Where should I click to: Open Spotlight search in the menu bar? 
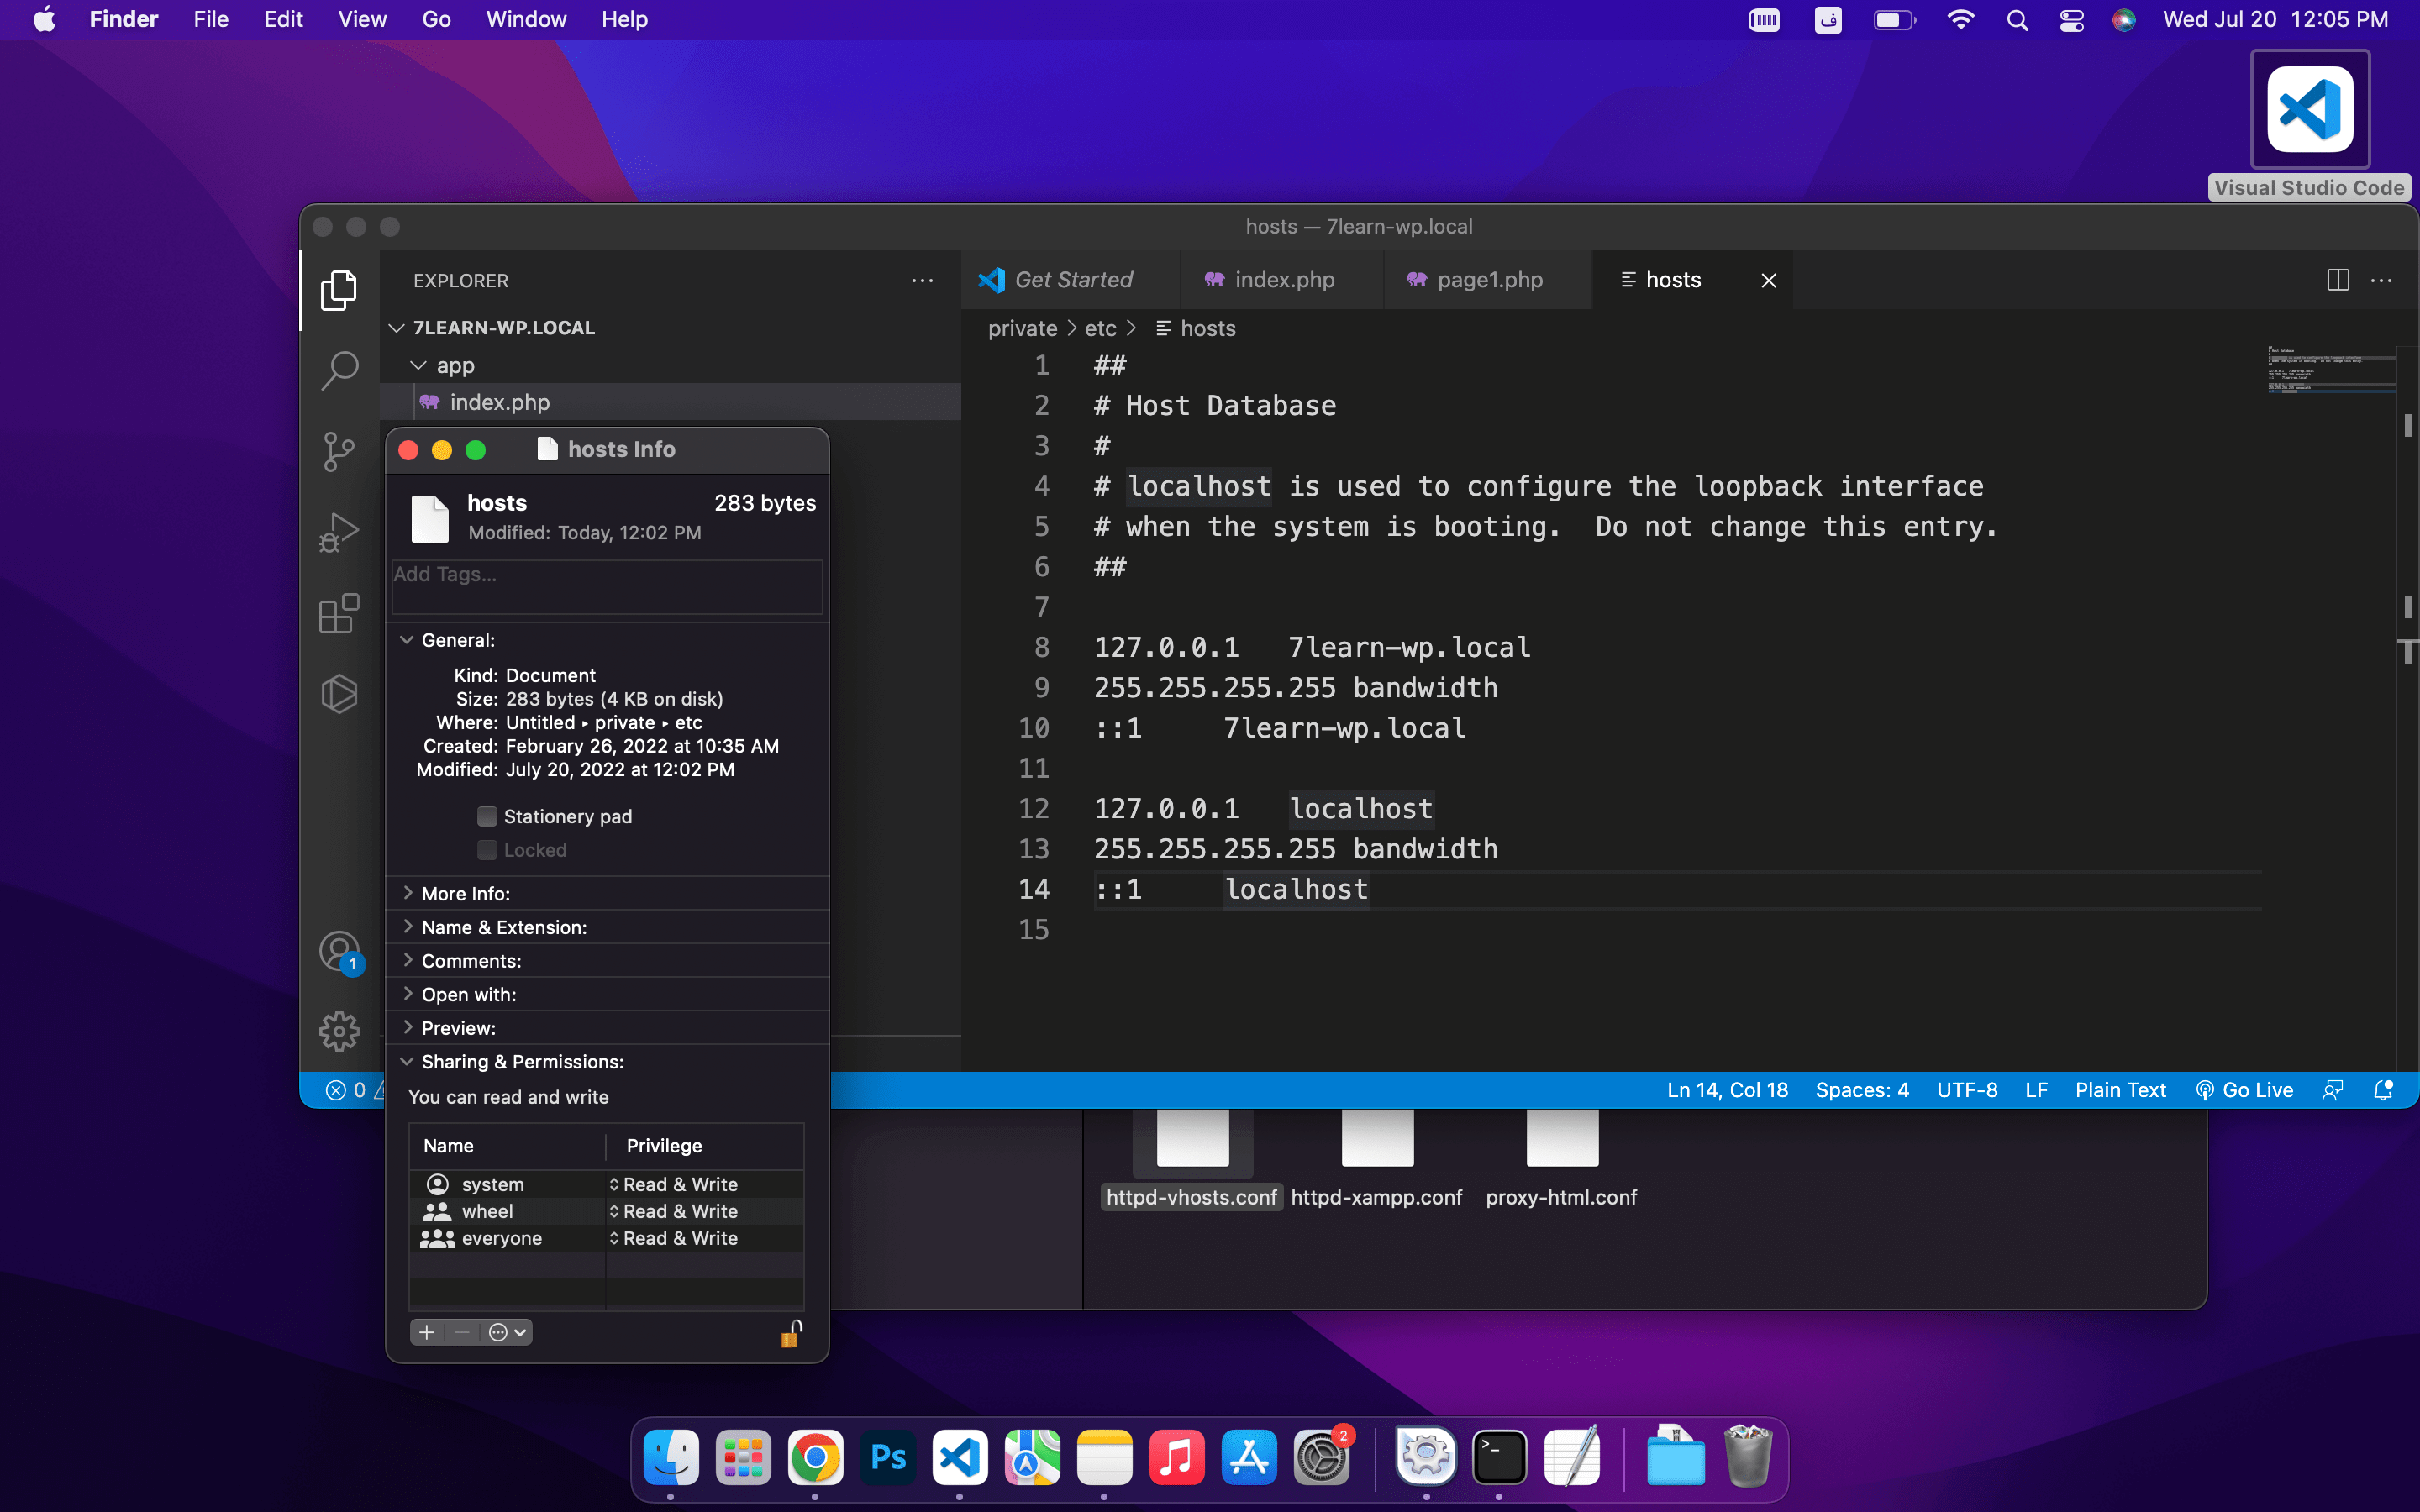click(x=2017, y=20)
